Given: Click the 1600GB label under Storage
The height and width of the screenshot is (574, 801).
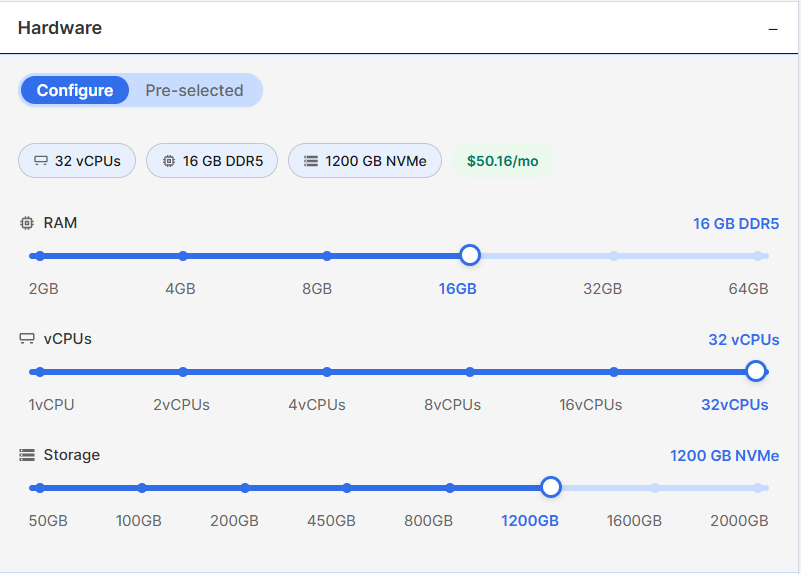Looking at the screenshot, I should (x=634, y=521).
